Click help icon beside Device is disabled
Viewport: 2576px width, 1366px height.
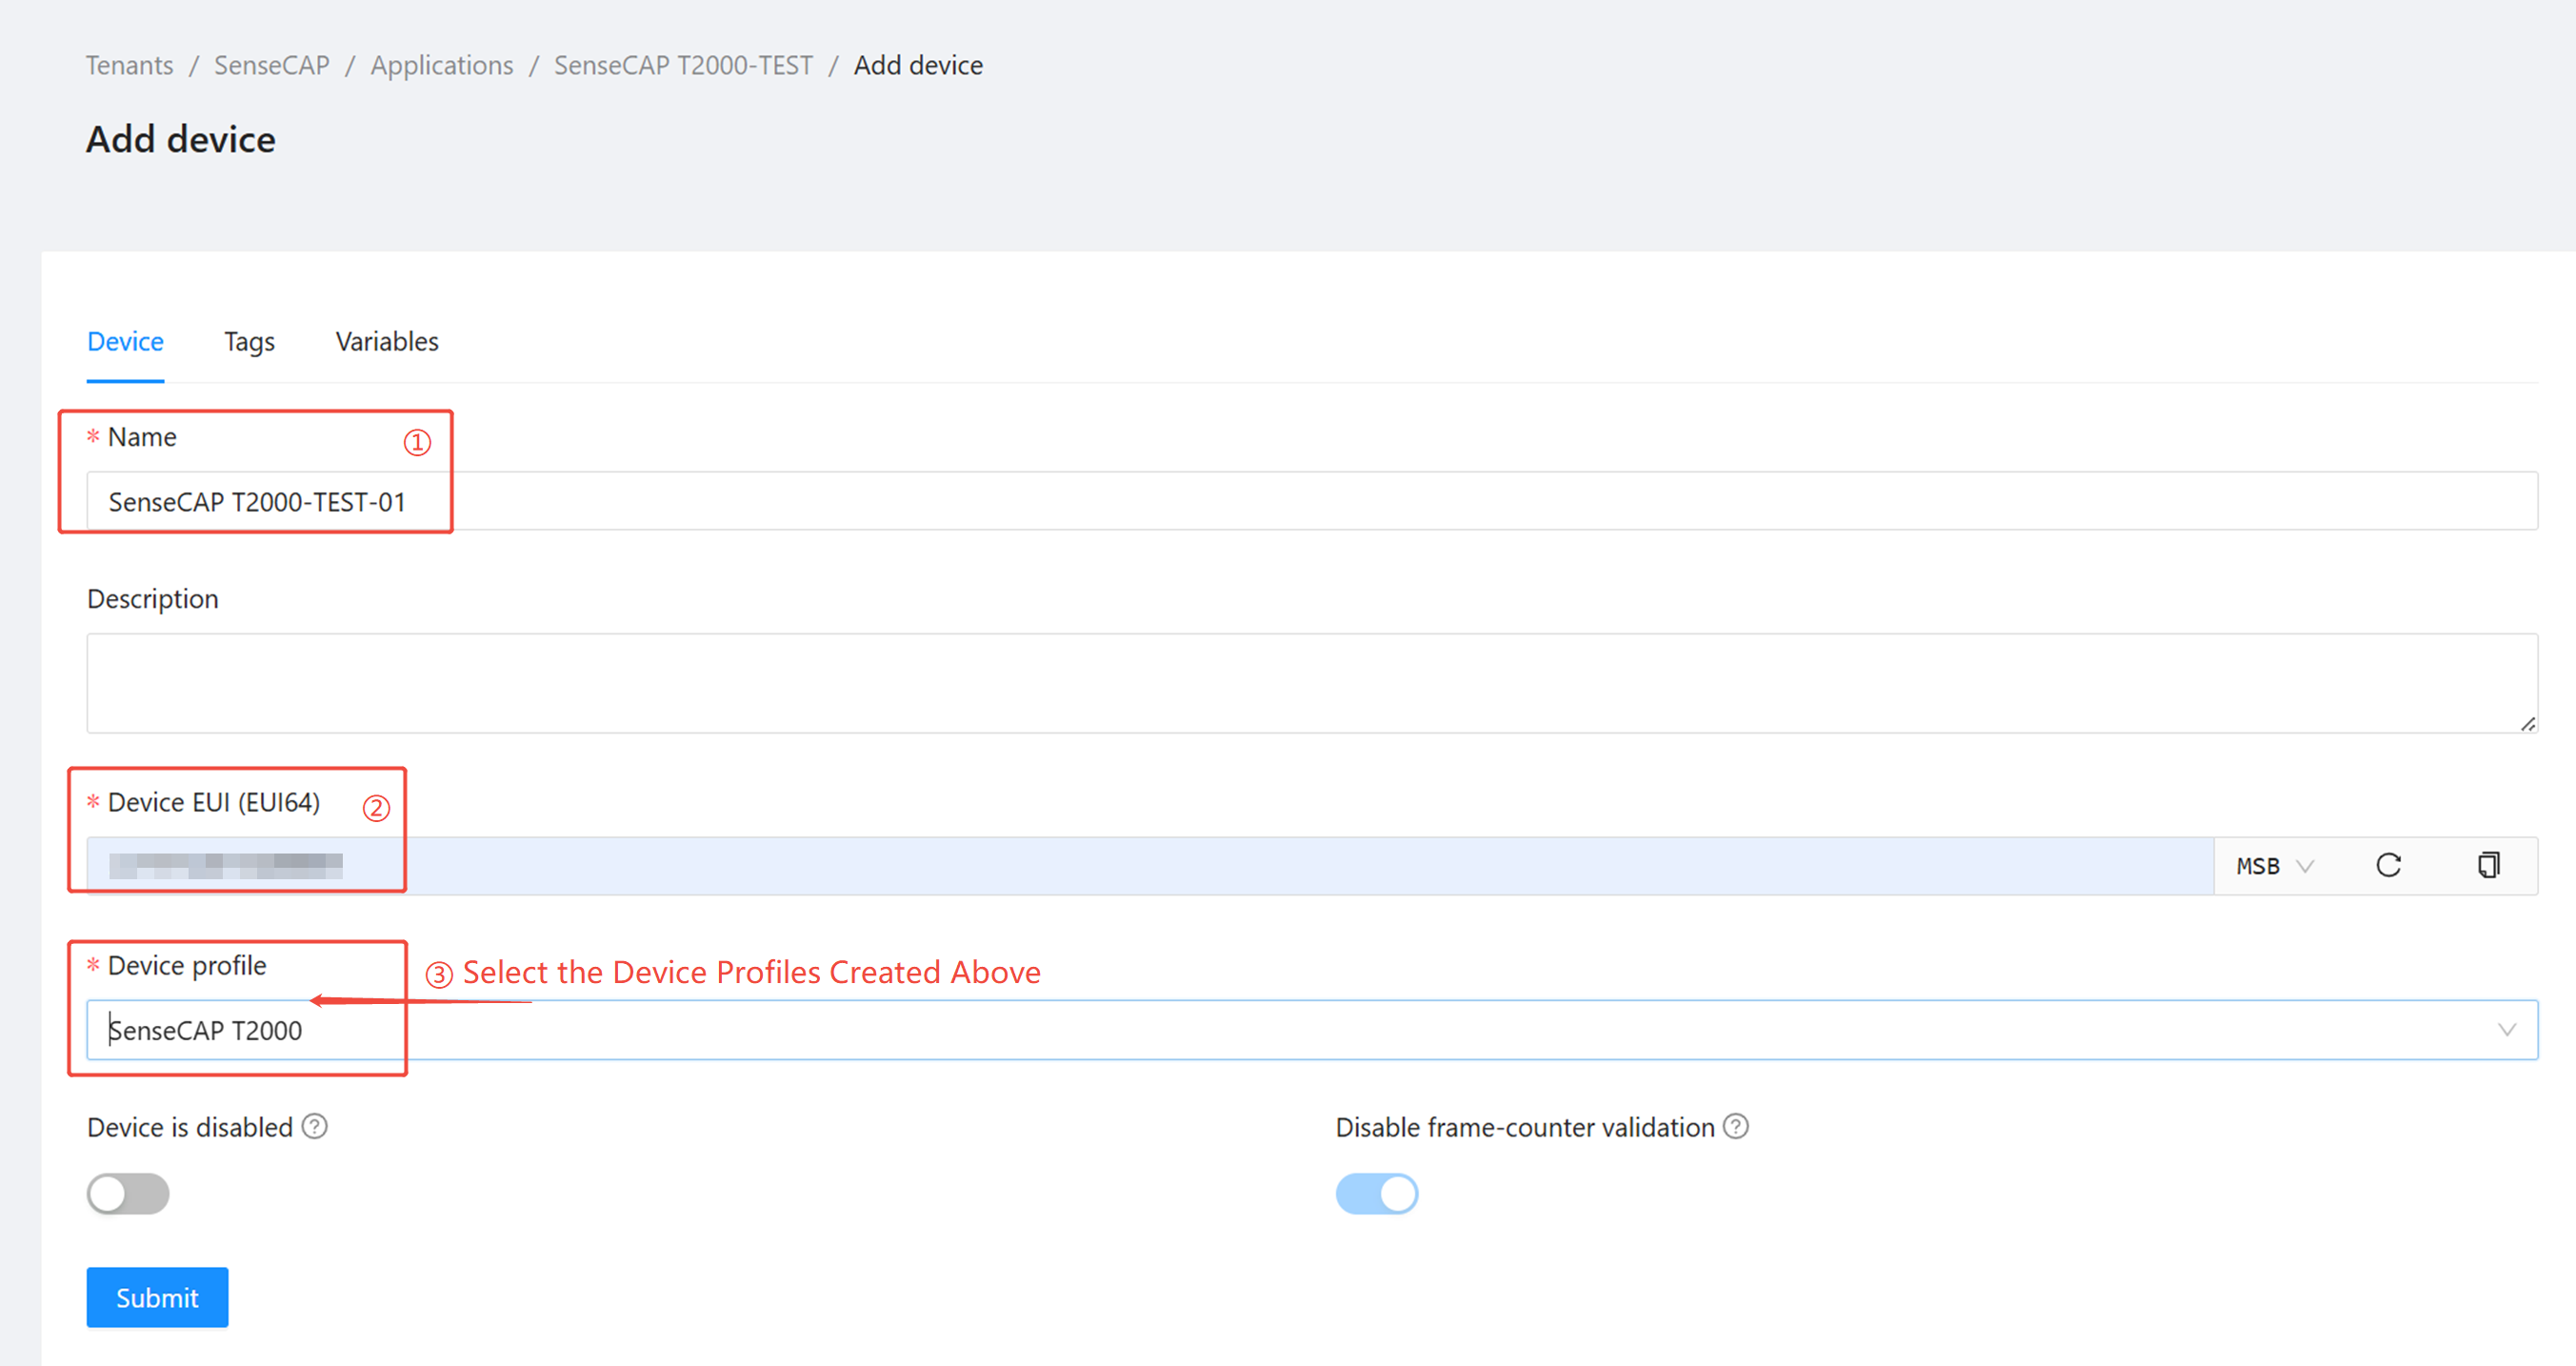315,1127
